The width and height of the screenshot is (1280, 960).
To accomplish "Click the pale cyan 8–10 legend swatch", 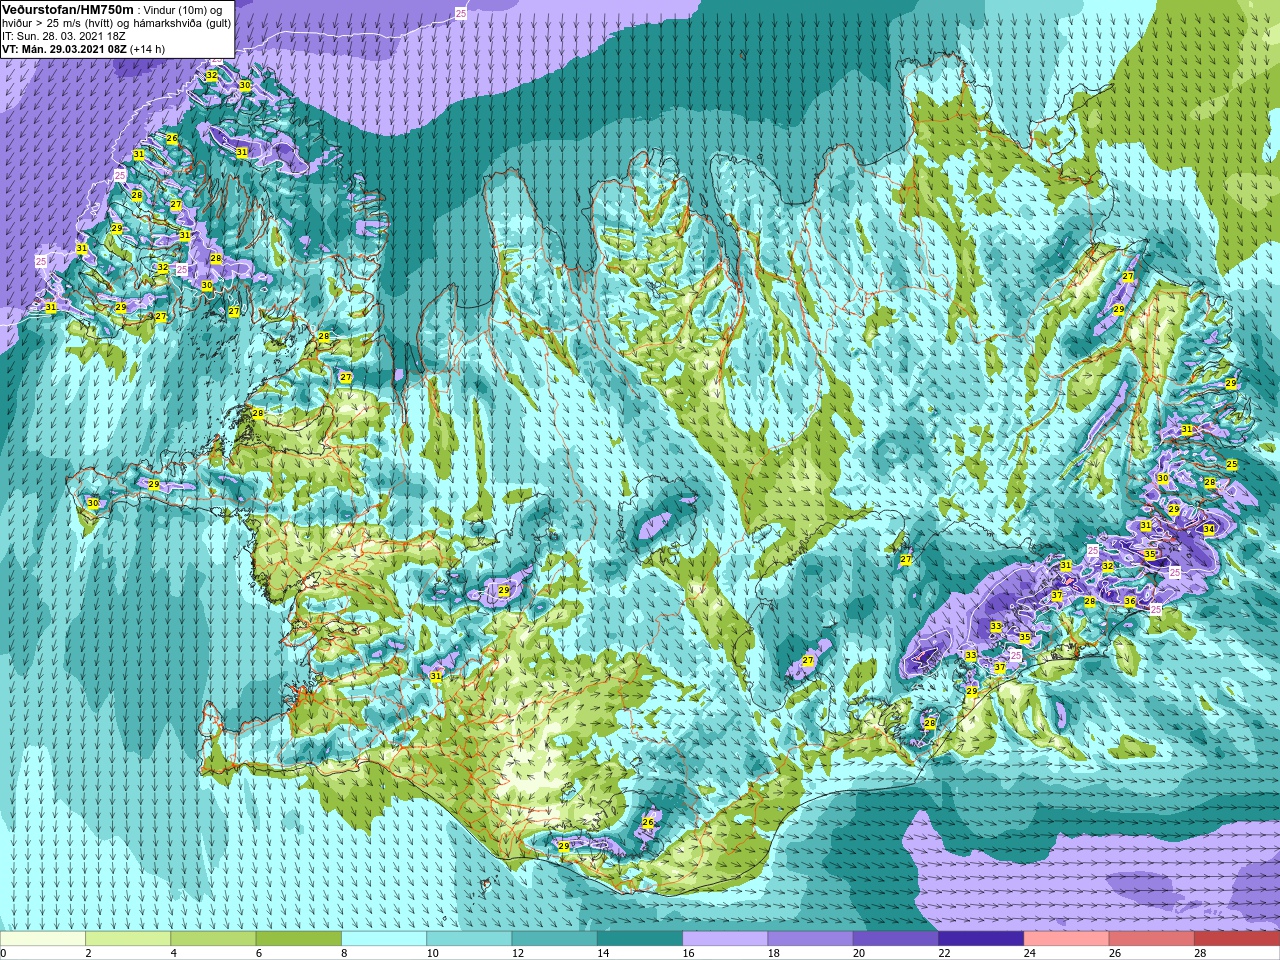I will coord(384,938).
